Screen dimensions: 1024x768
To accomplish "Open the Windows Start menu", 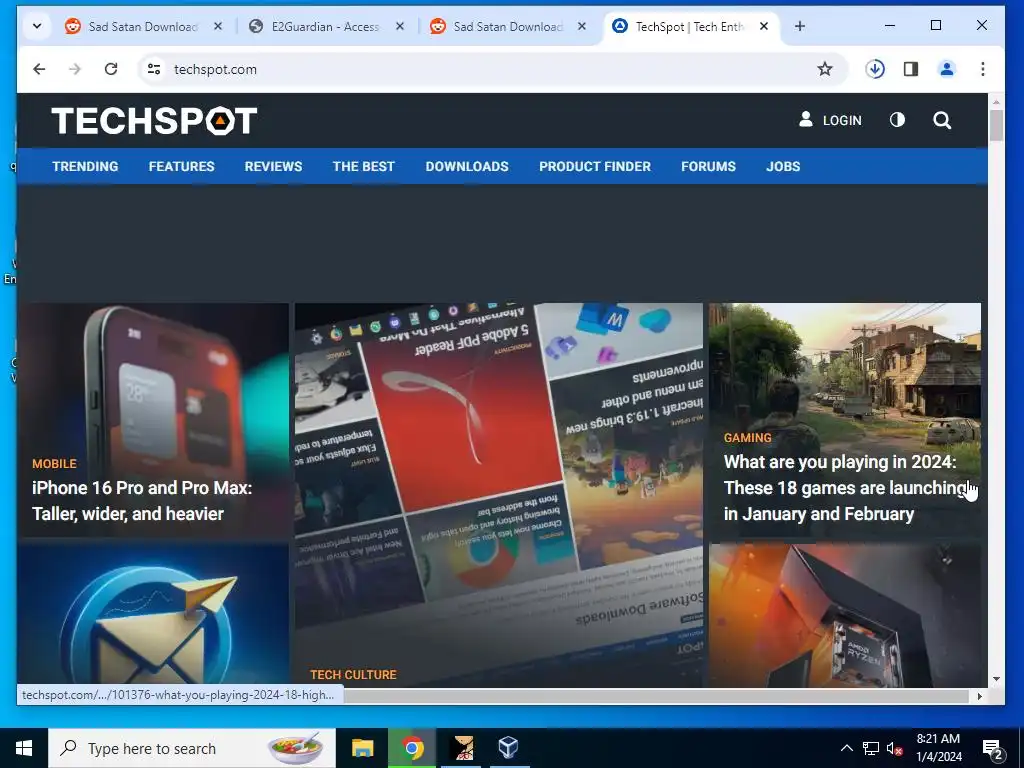I will pos(24,748).
